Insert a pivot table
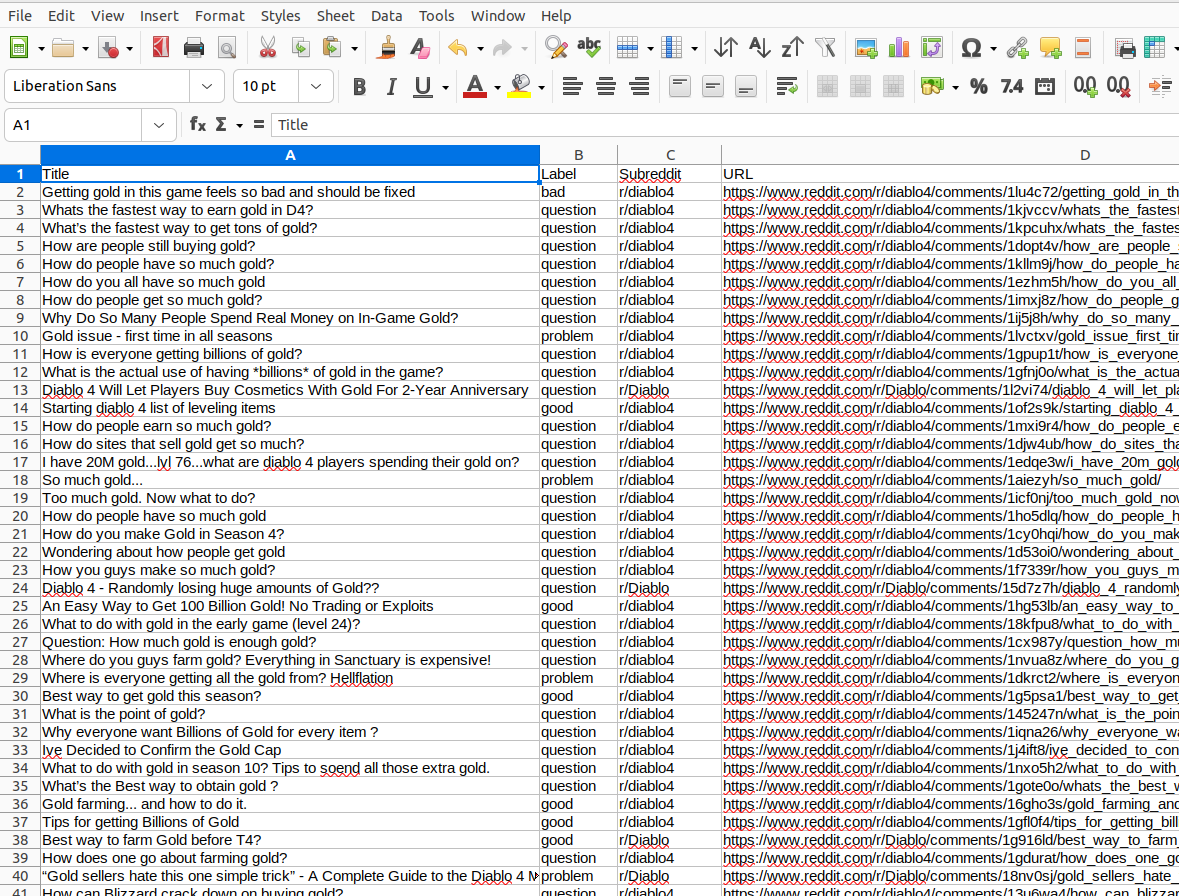Viewport: 1179px width, 896px height. (x=933, y=47)
